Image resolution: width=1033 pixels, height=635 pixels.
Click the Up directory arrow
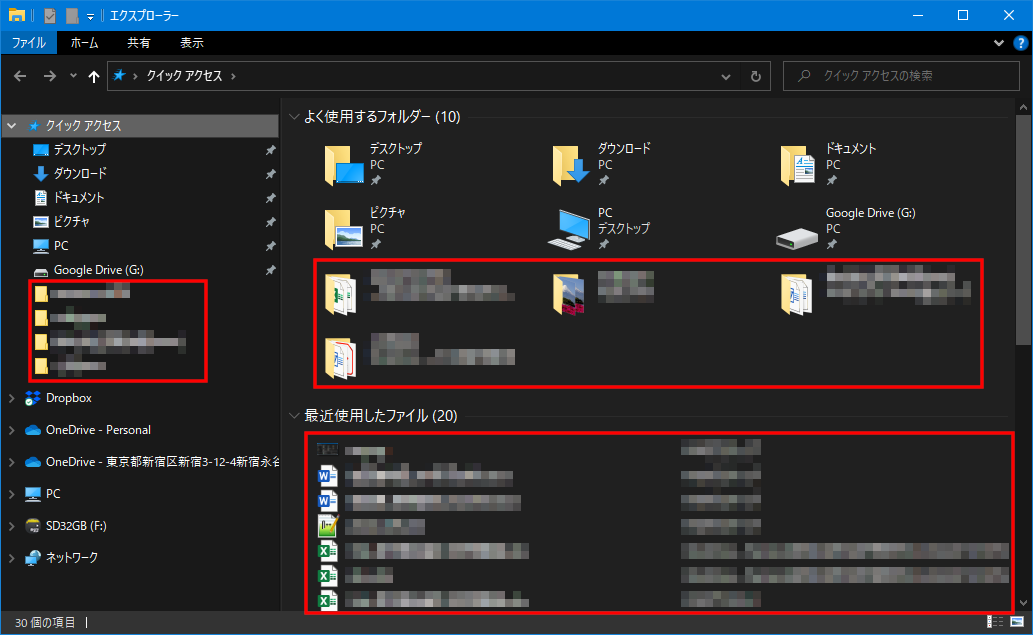[94, 76]
